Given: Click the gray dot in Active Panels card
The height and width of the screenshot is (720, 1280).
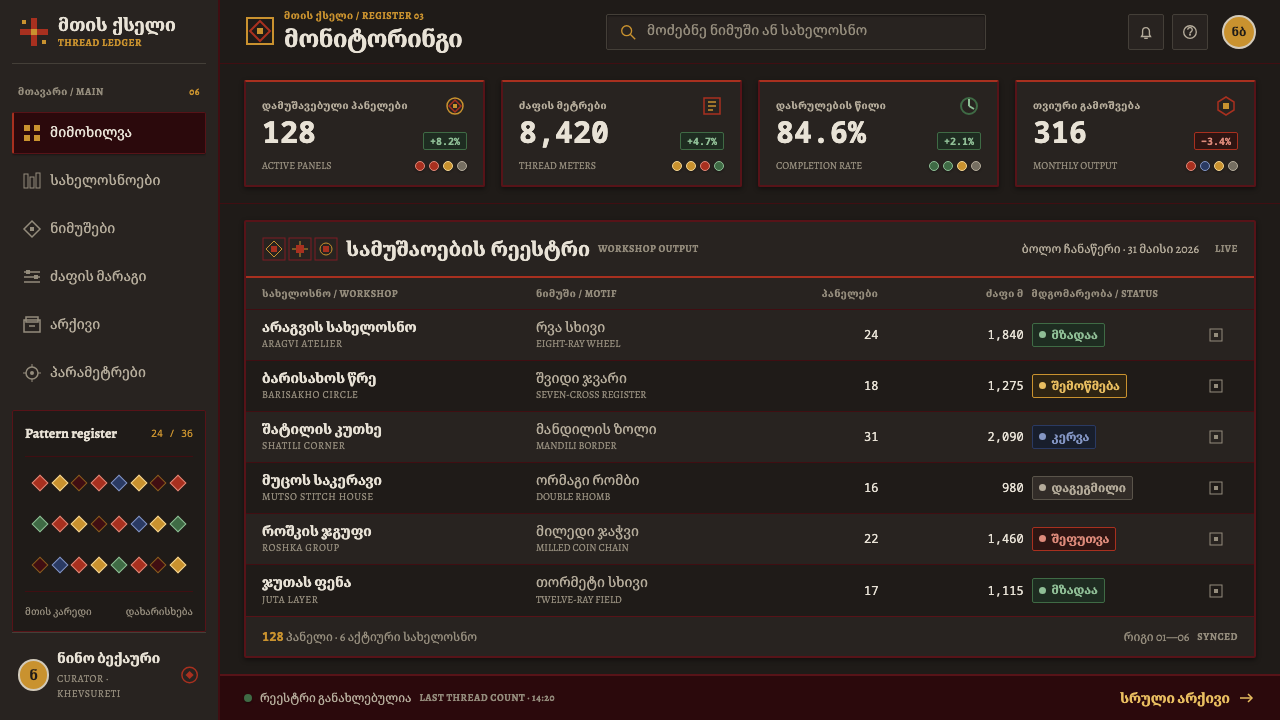Looking at the screenshot, I should tap(462, 166).
